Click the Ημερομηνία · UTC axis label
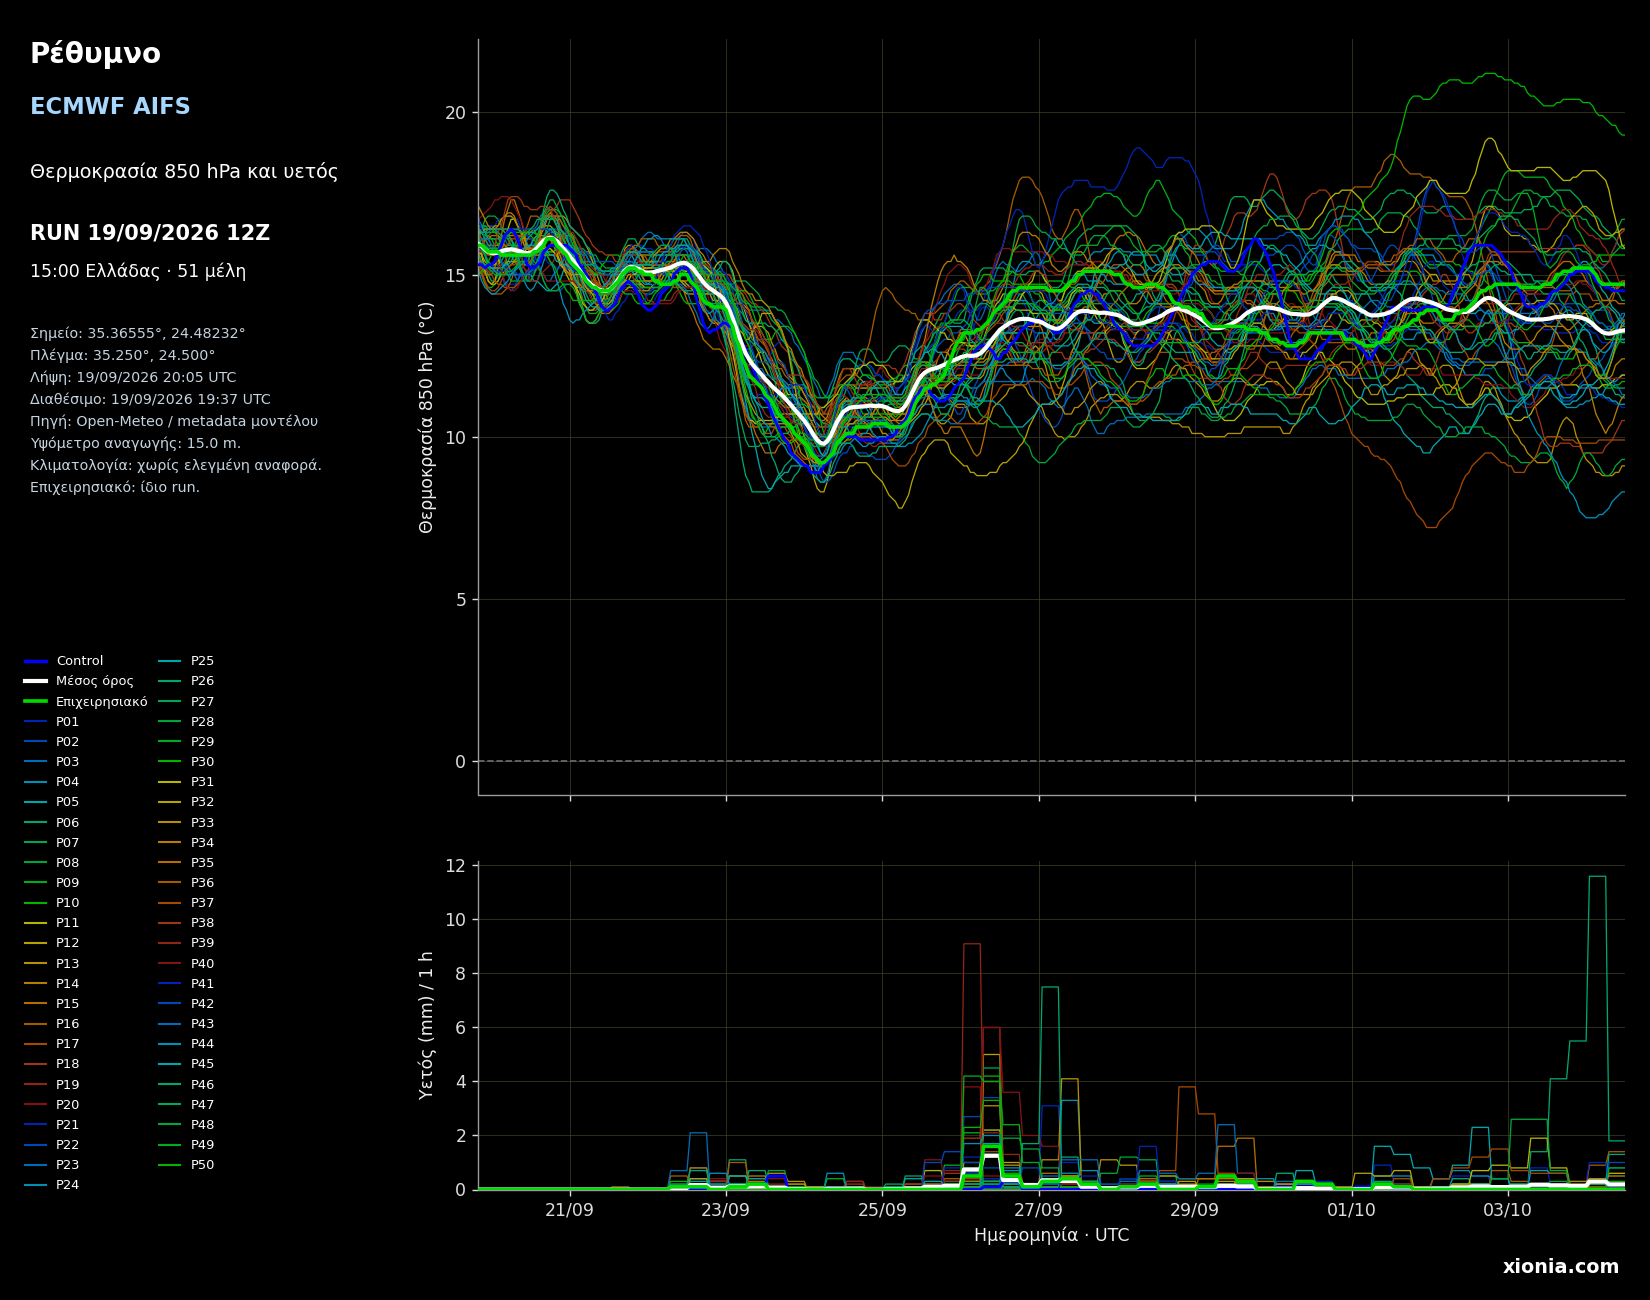 [1051, 1235]
